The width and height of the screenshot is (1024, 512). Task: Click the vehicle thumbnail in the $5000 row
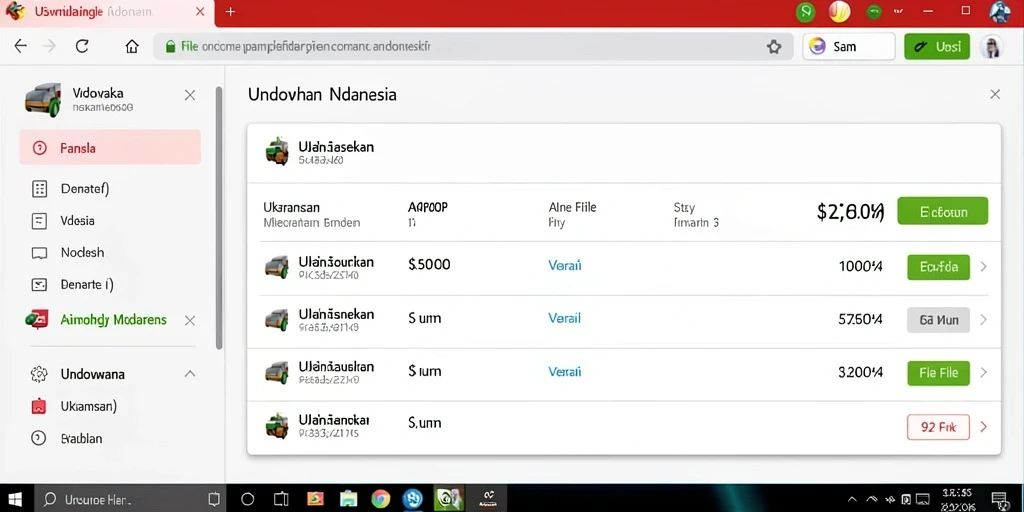(276, 268)
